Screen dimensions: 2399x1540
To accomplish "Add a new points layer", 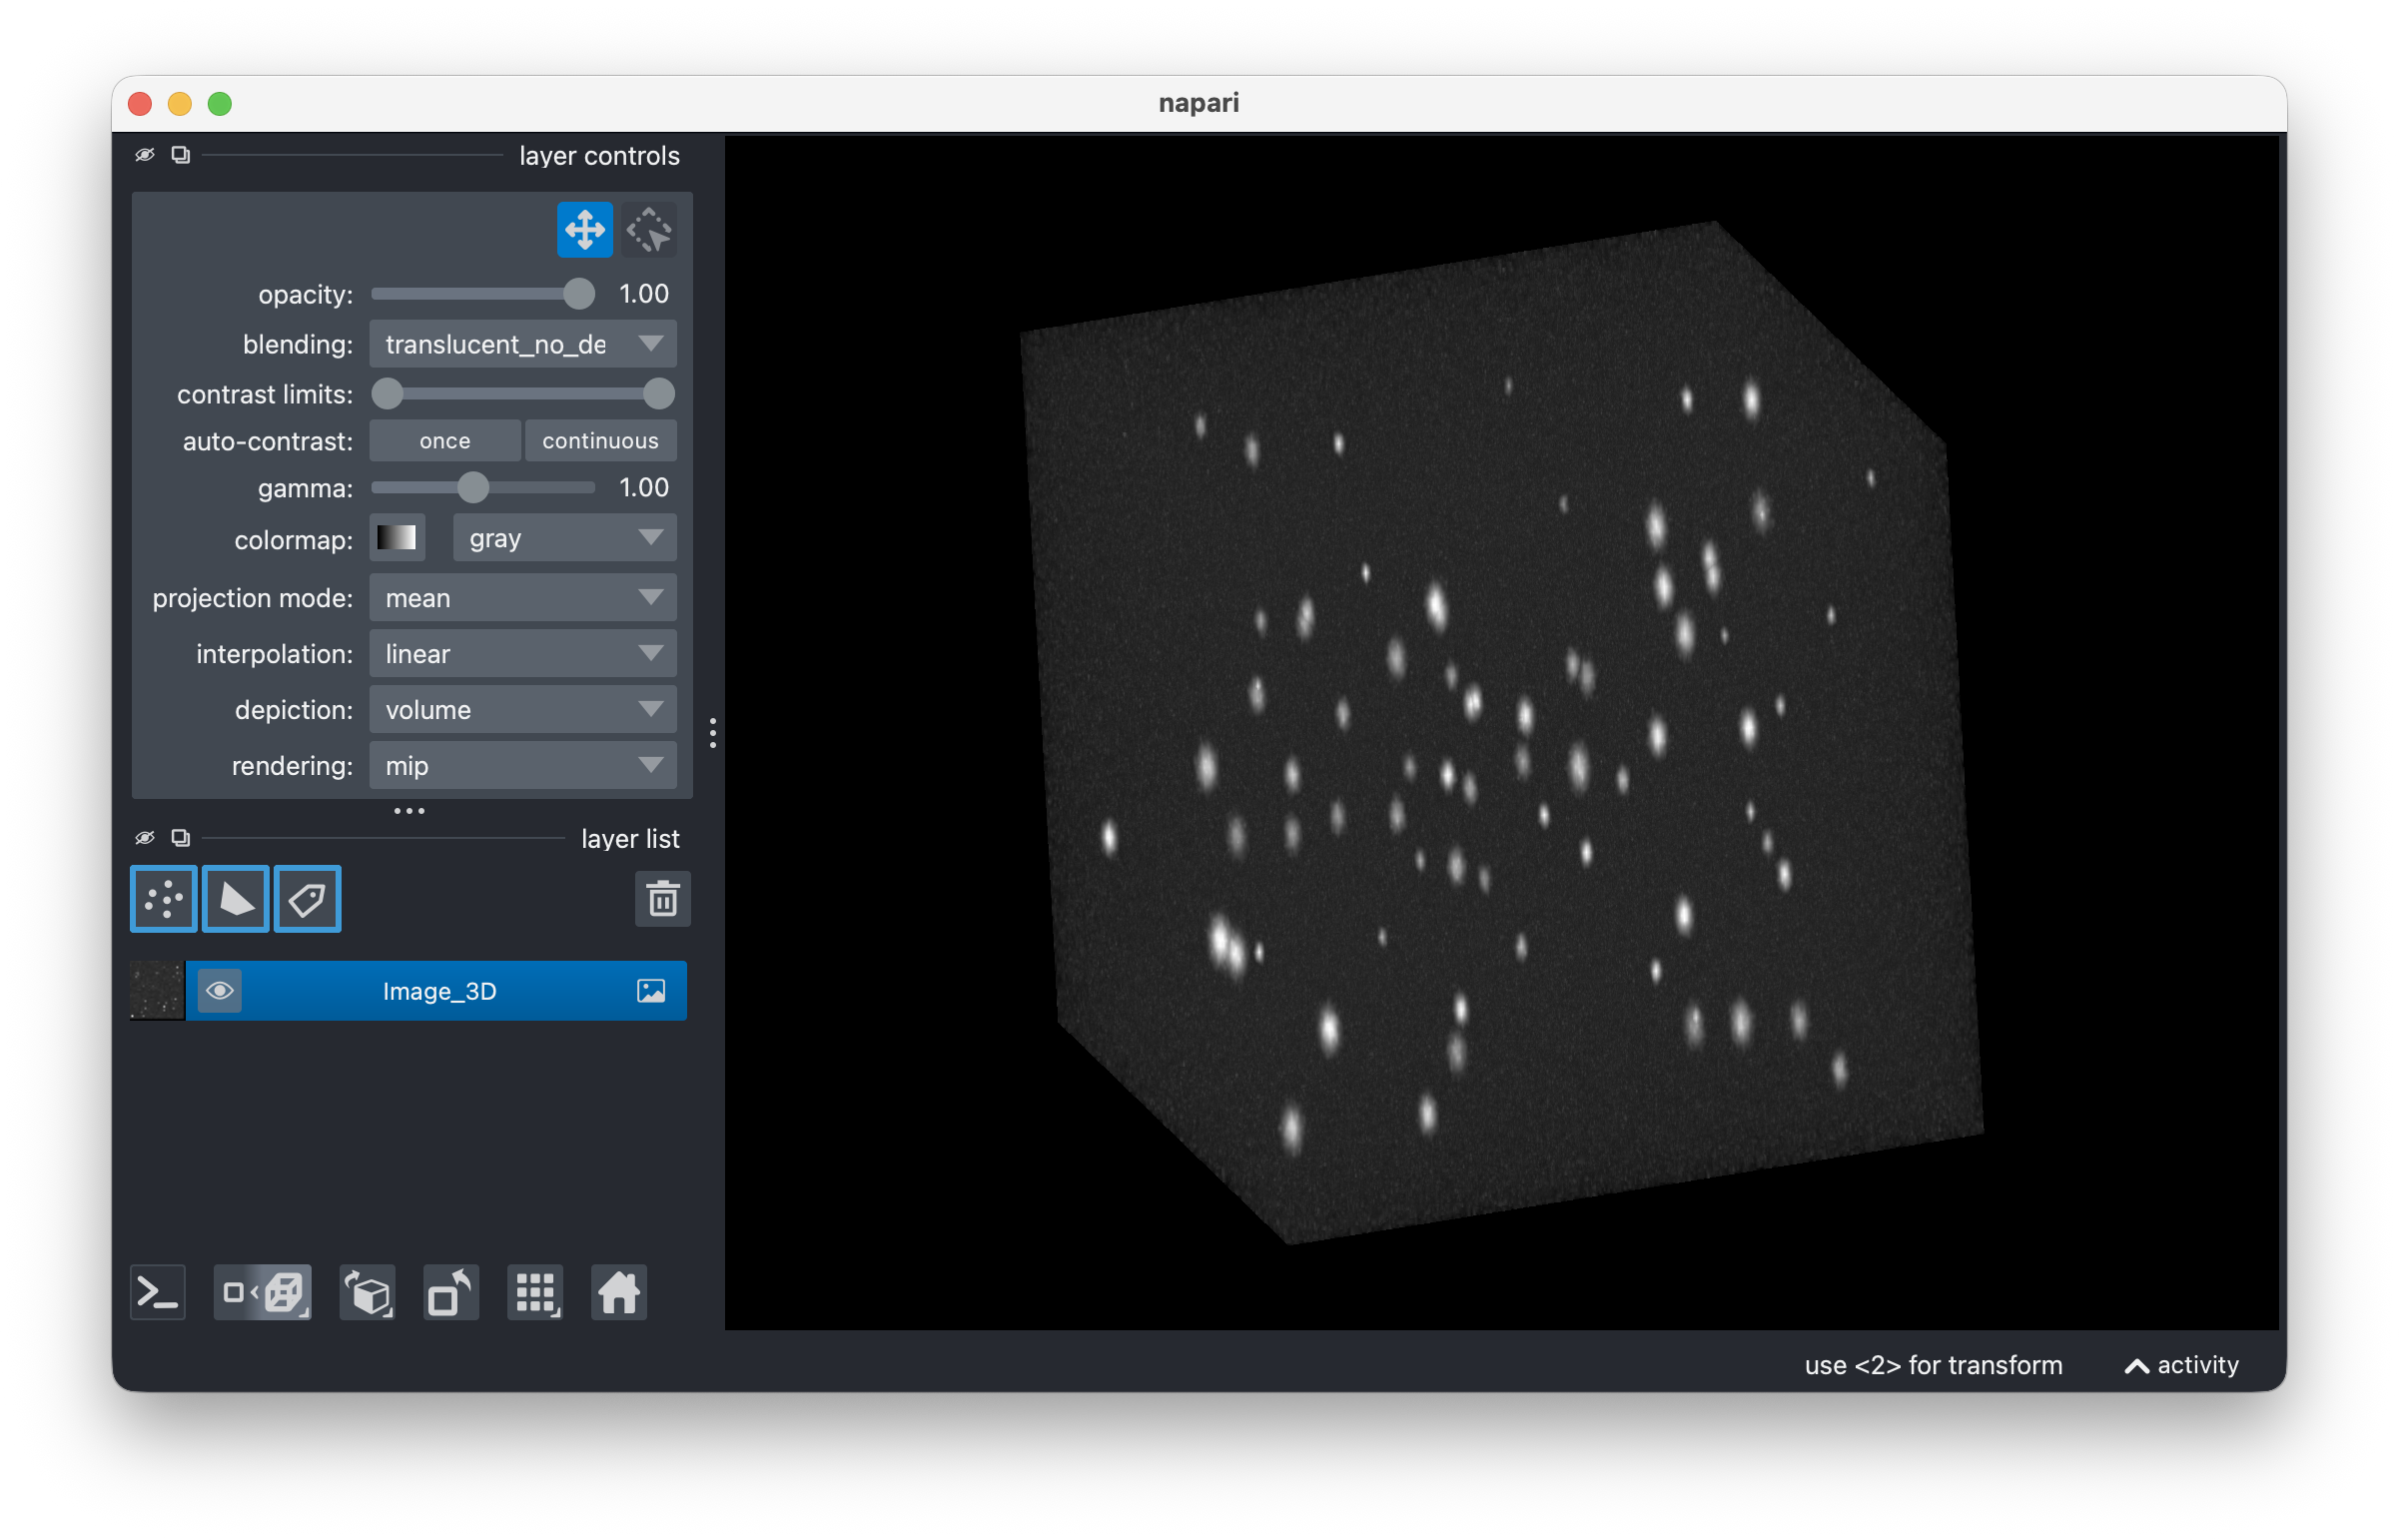I will pos(164,899).
